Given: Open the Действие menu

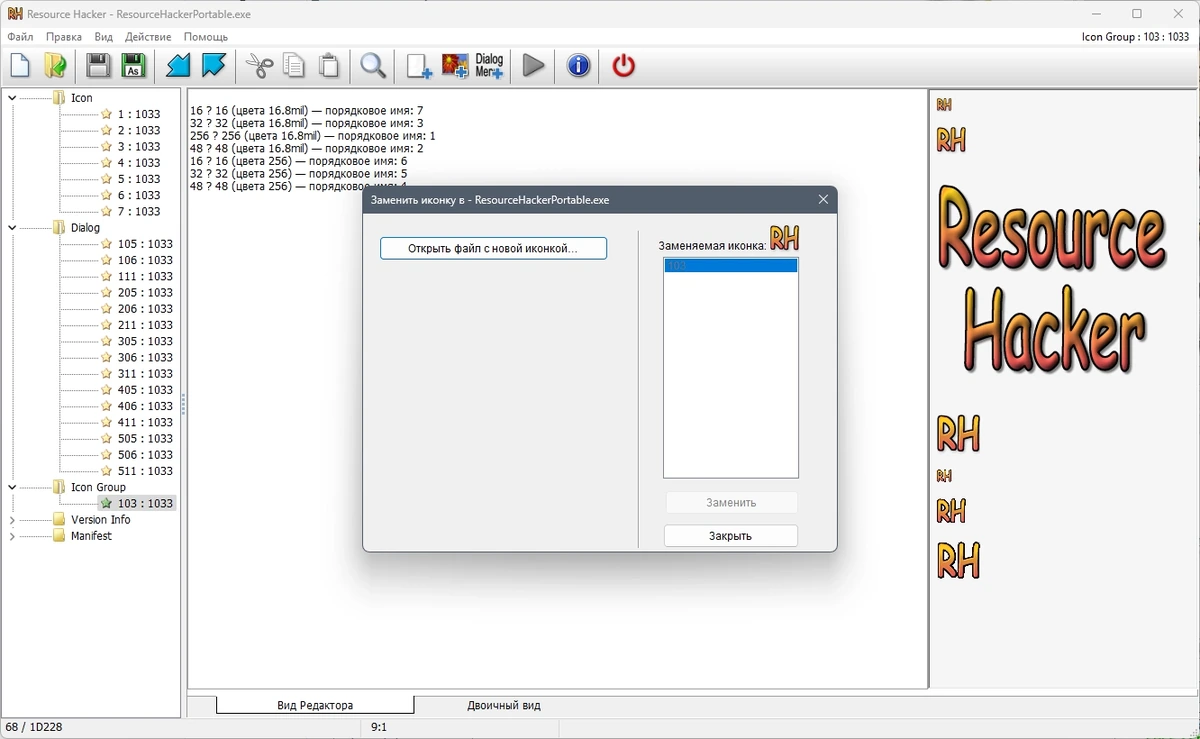Looking at the screenshot, I should coord(148,37).
